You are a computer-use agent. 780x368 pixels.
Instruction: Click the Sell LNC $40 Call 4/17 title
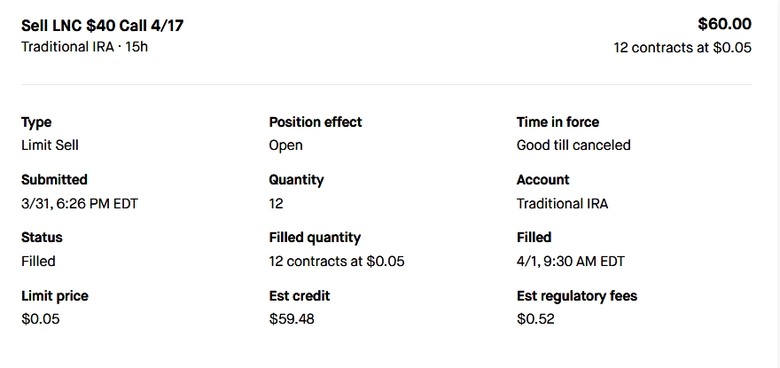point(102,25)
